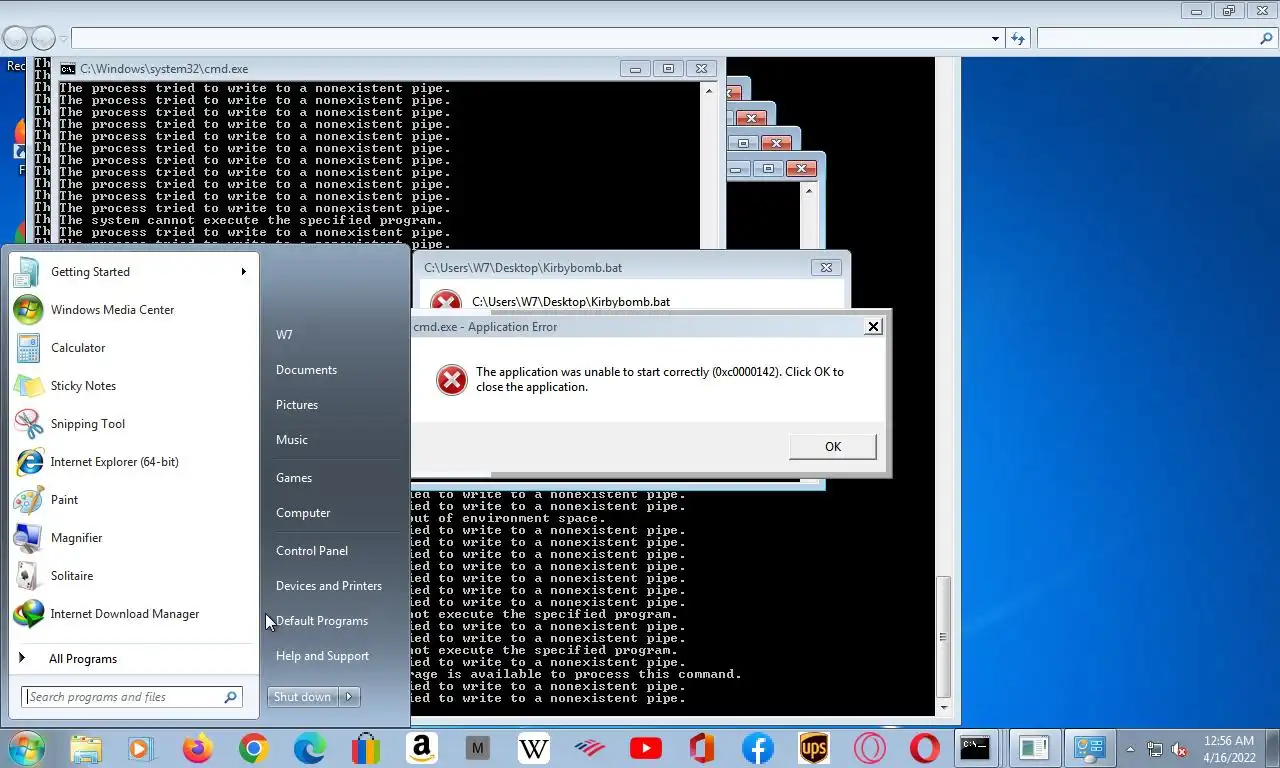Click the top address bar field

(537, 39)
